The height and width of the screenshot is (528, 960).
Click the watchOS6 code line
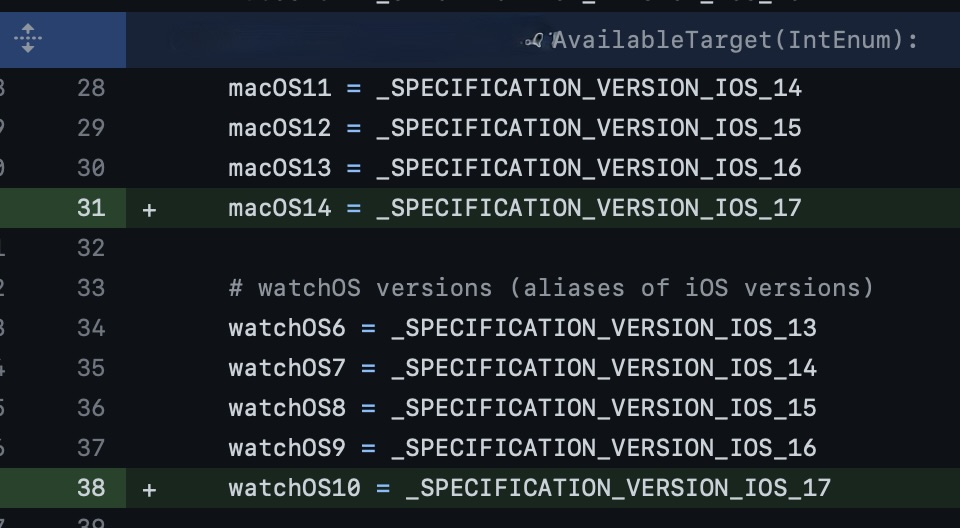click(522, 328)
